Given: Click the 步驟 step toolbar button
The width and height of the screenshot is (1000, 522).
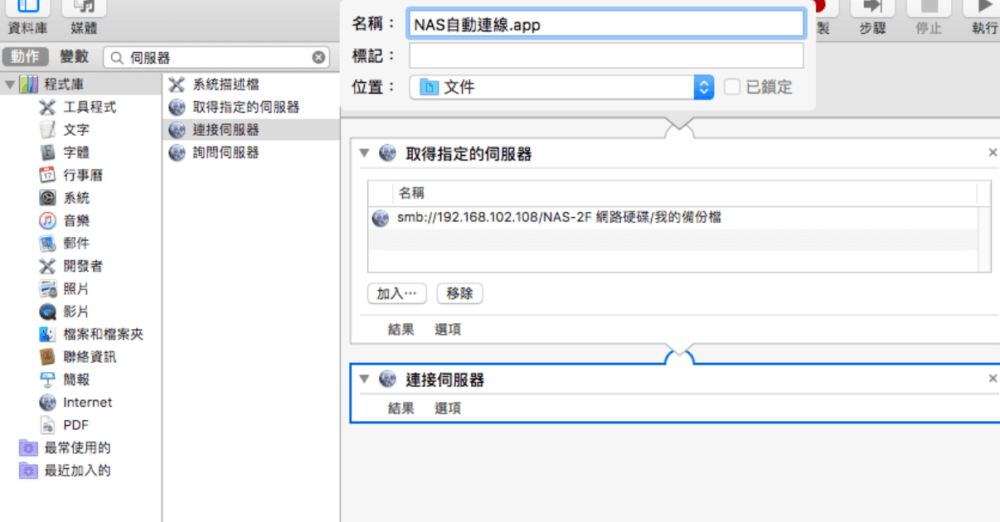Looking at the screenshot, I should tap(872, 8).
